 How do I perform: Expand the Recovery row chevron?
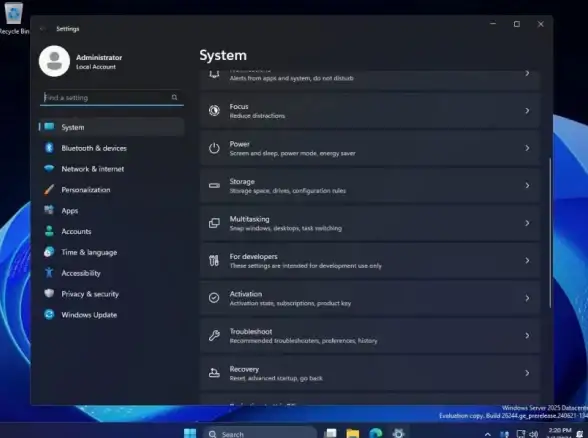point(527,373)
